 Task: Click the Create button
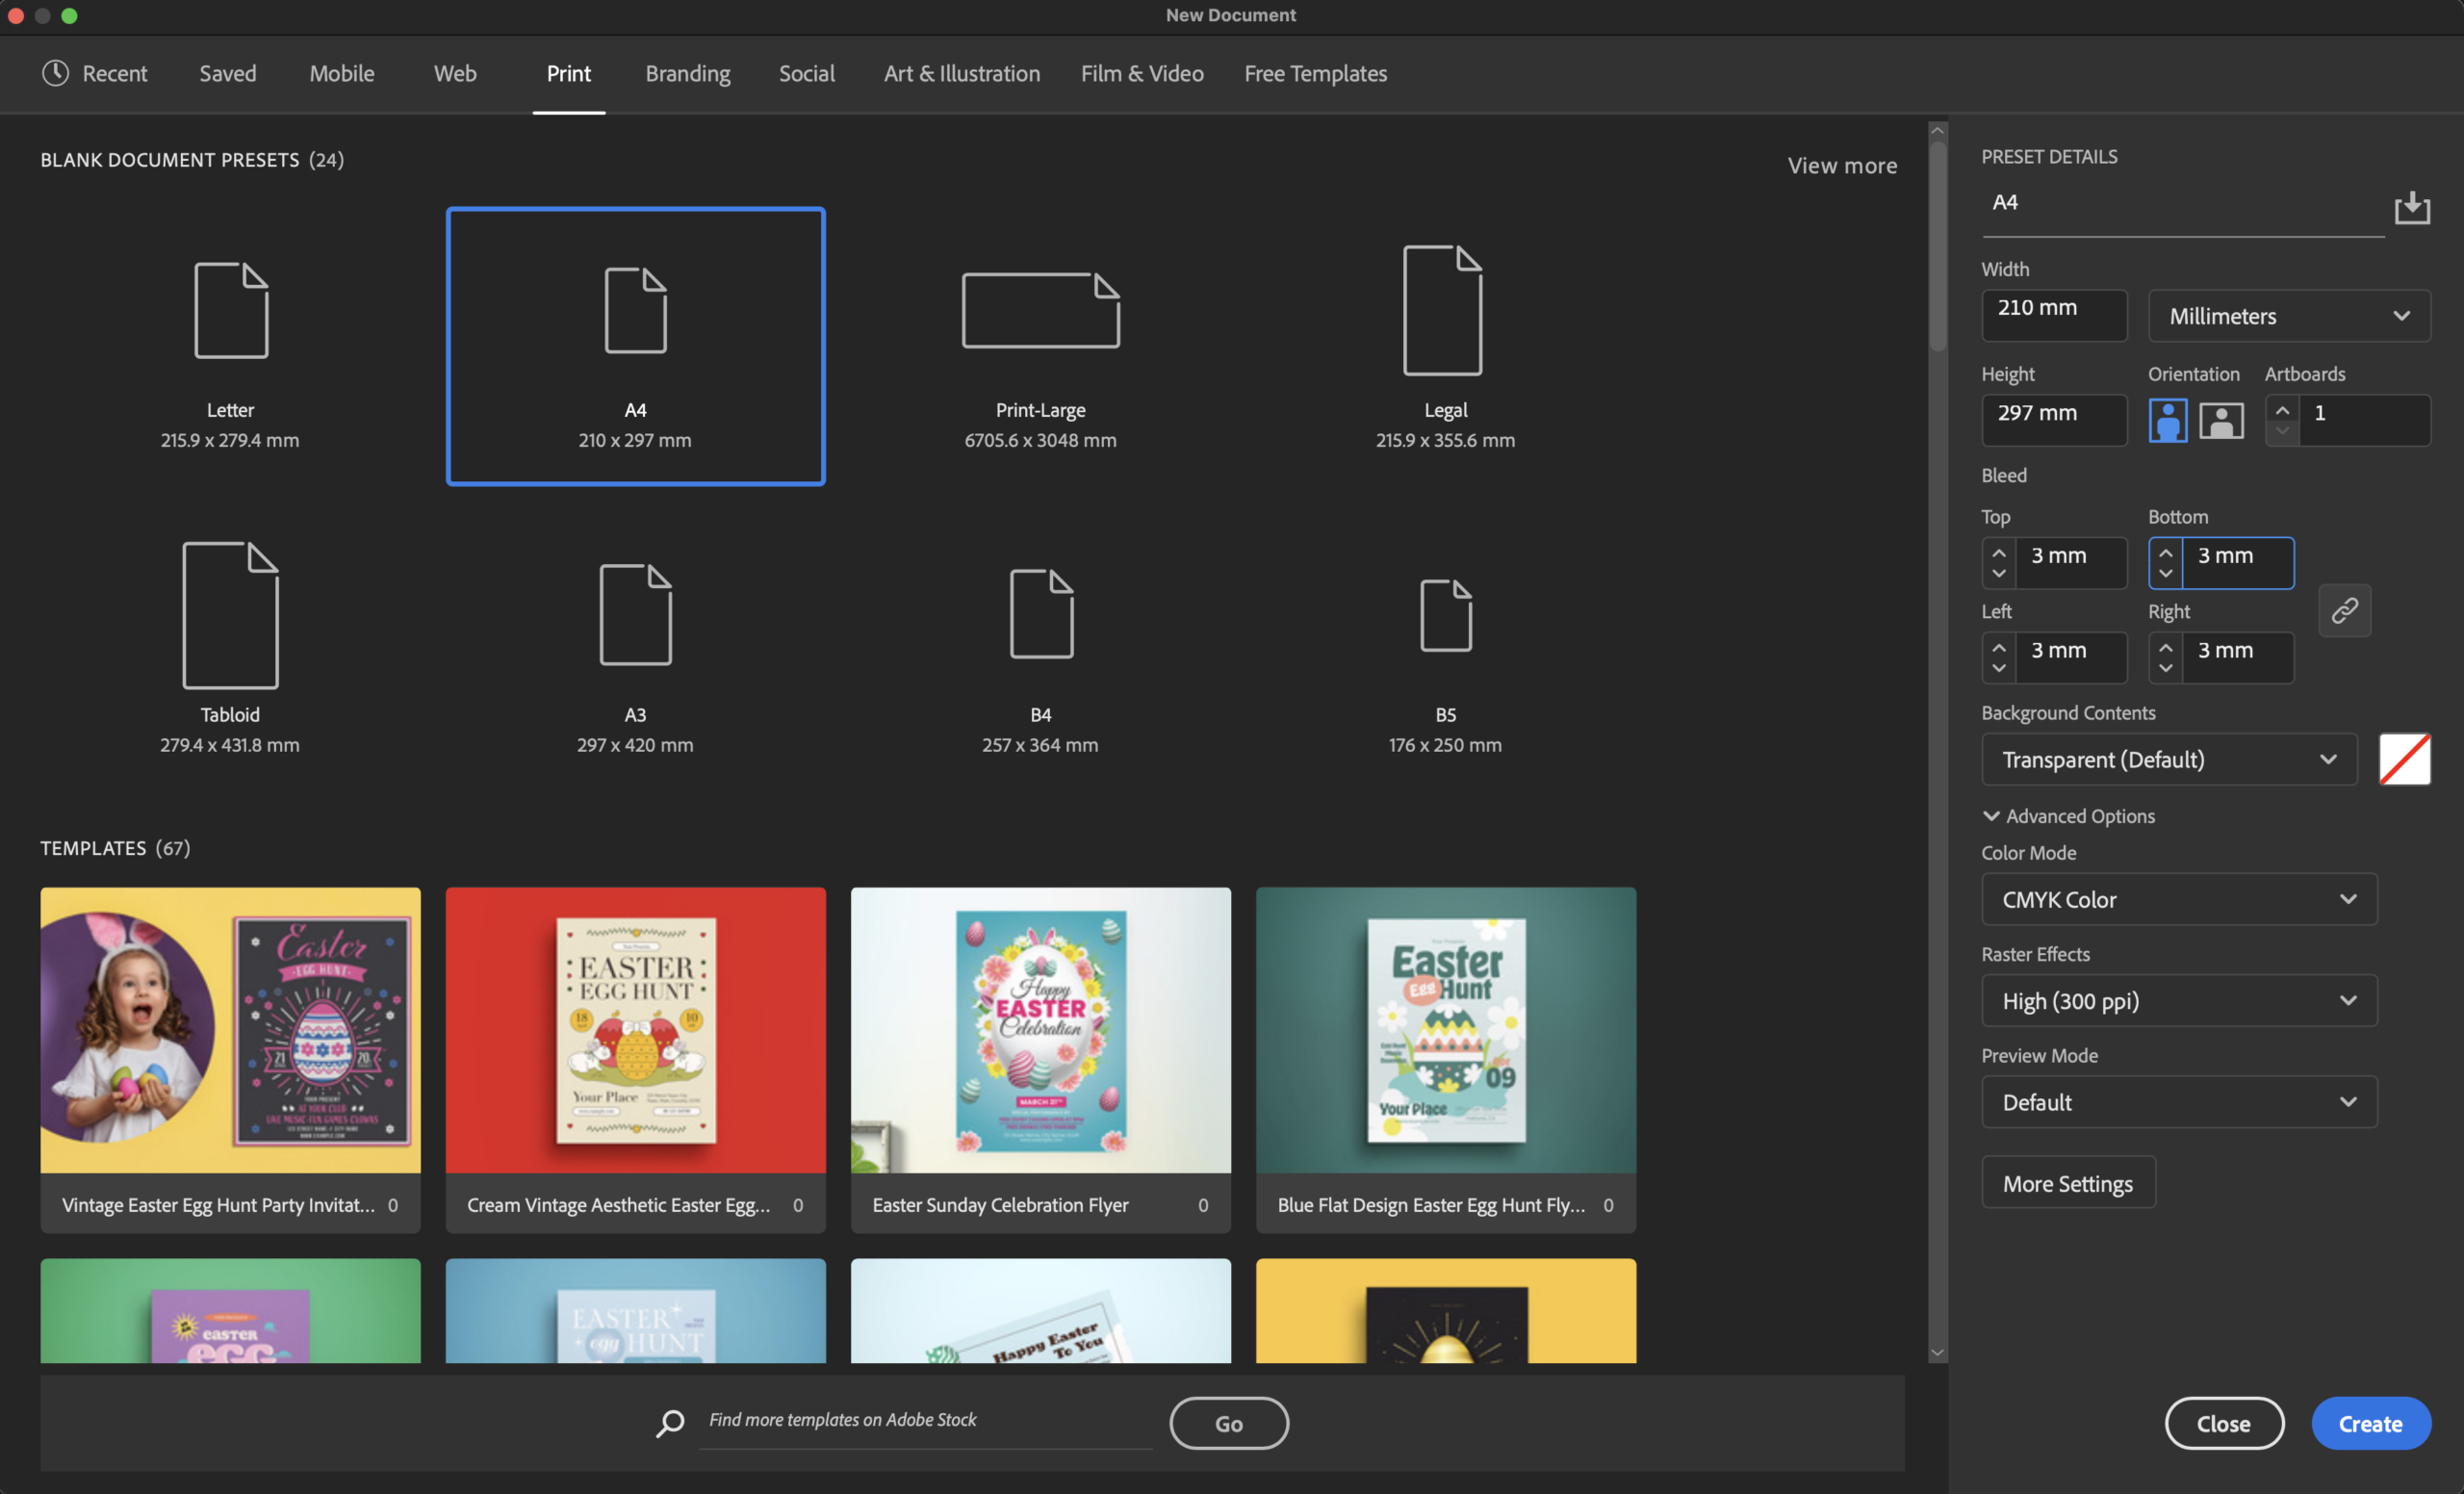coord(2370,1423)
